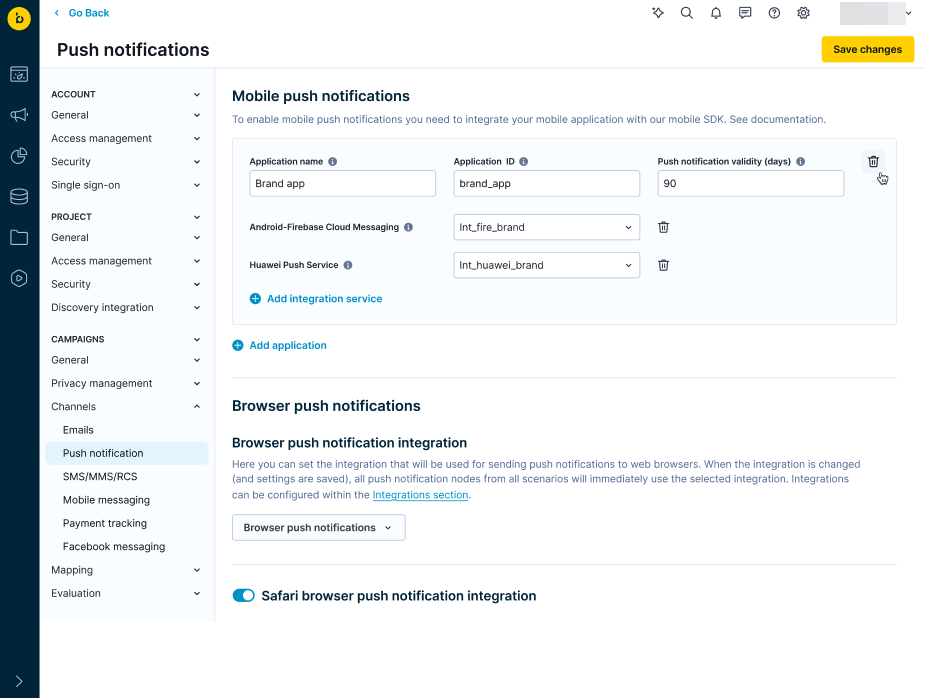Disable Safari browser push notification integration
This screenshot has height=698, width=926.
pyautogui.click(x=243, y=595)
